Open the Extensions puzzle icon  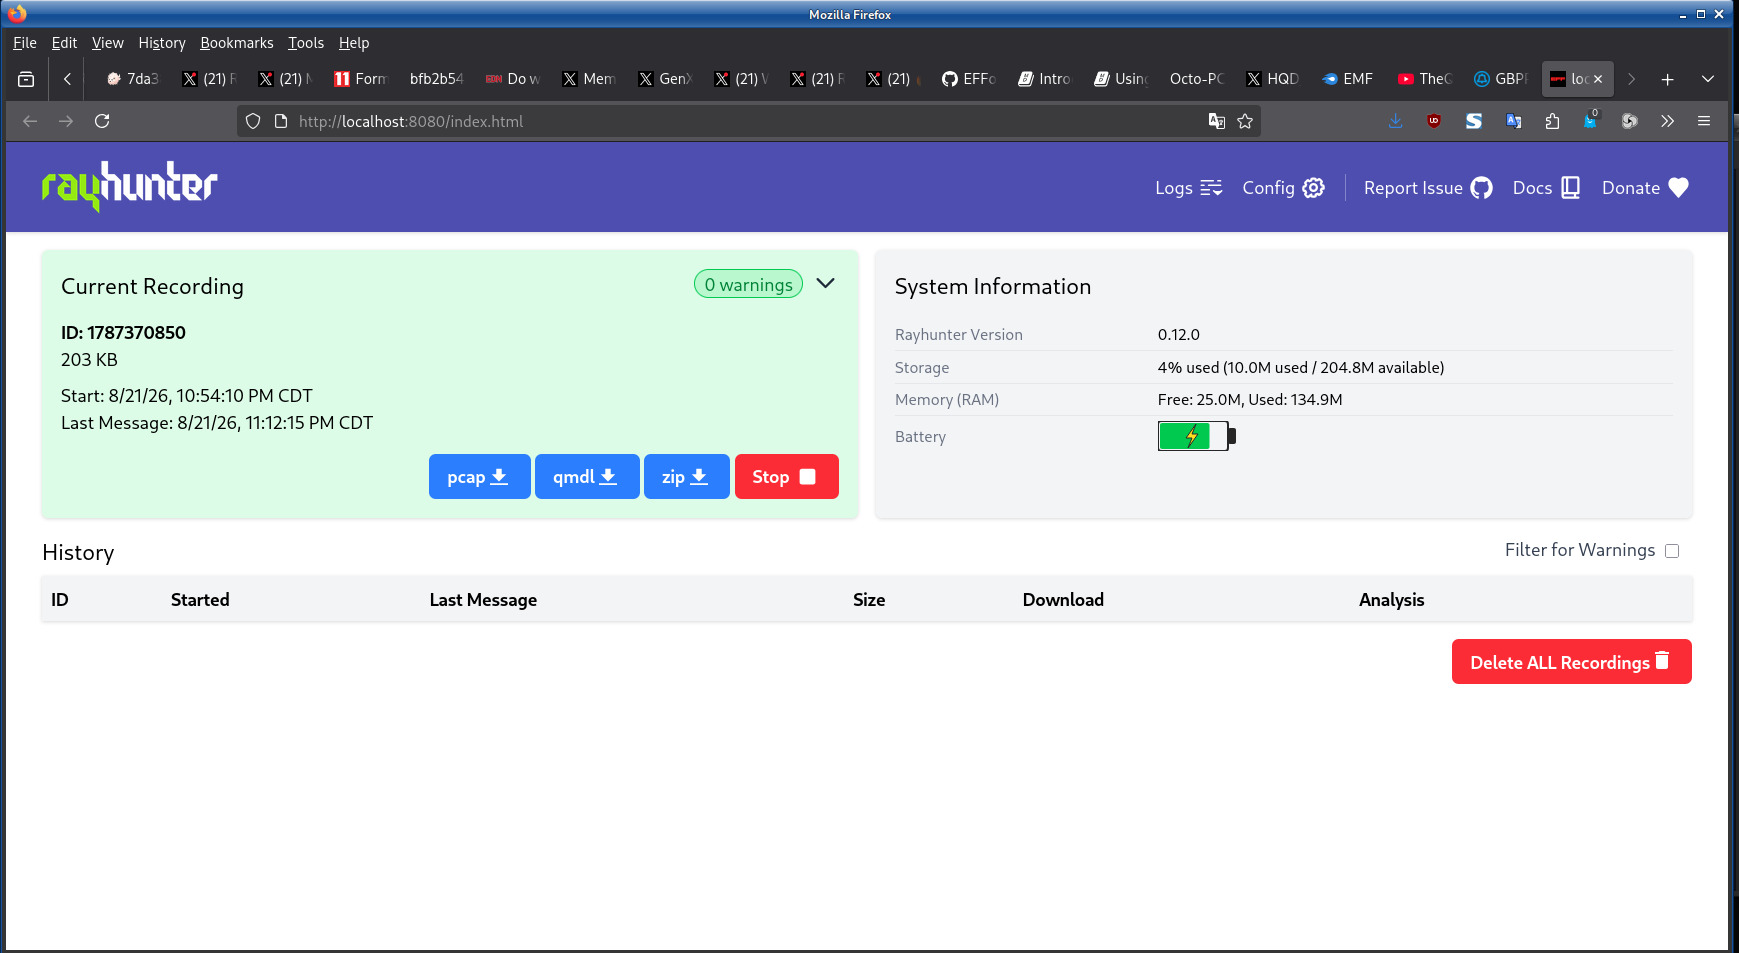1552,121
